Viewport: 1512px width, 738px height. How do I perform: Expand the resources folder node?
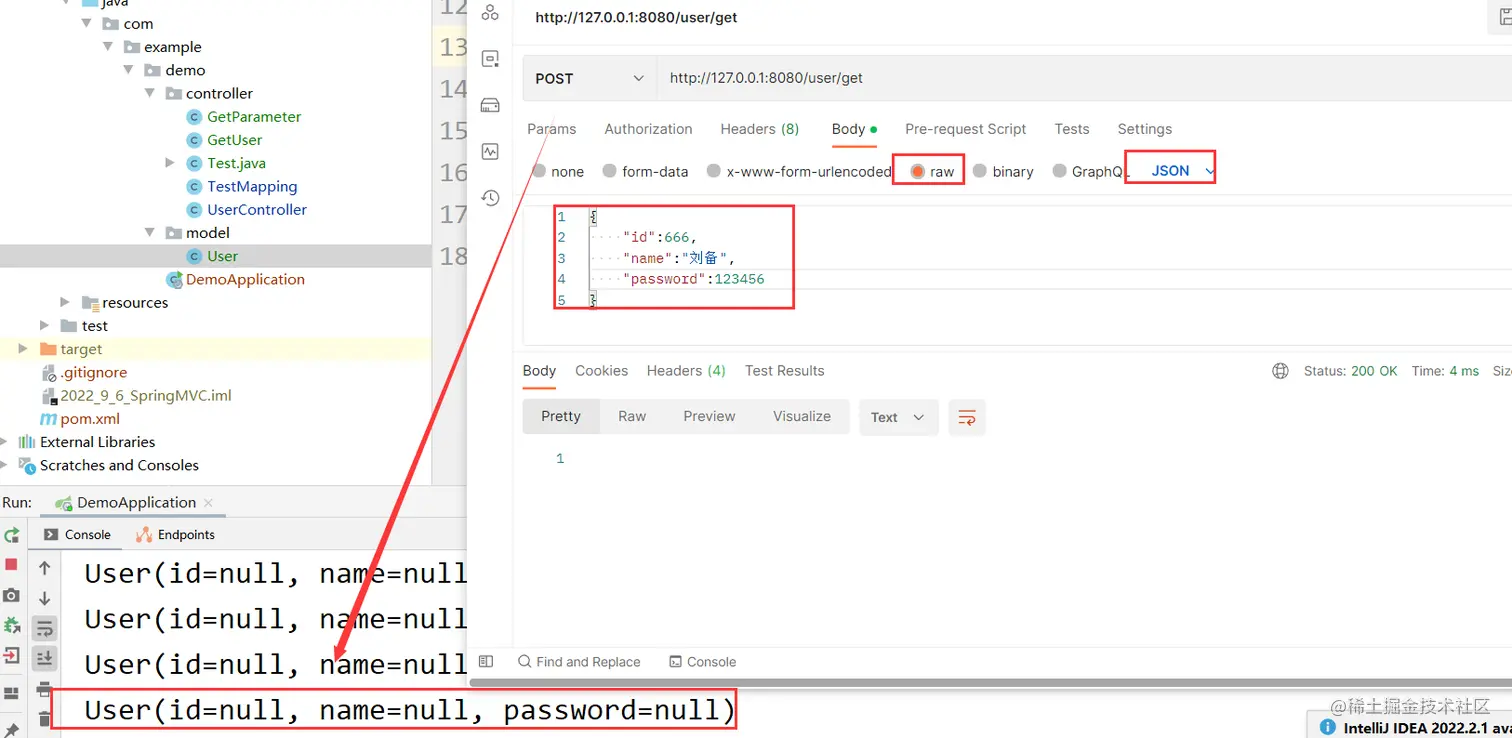[x=65, y=302]
